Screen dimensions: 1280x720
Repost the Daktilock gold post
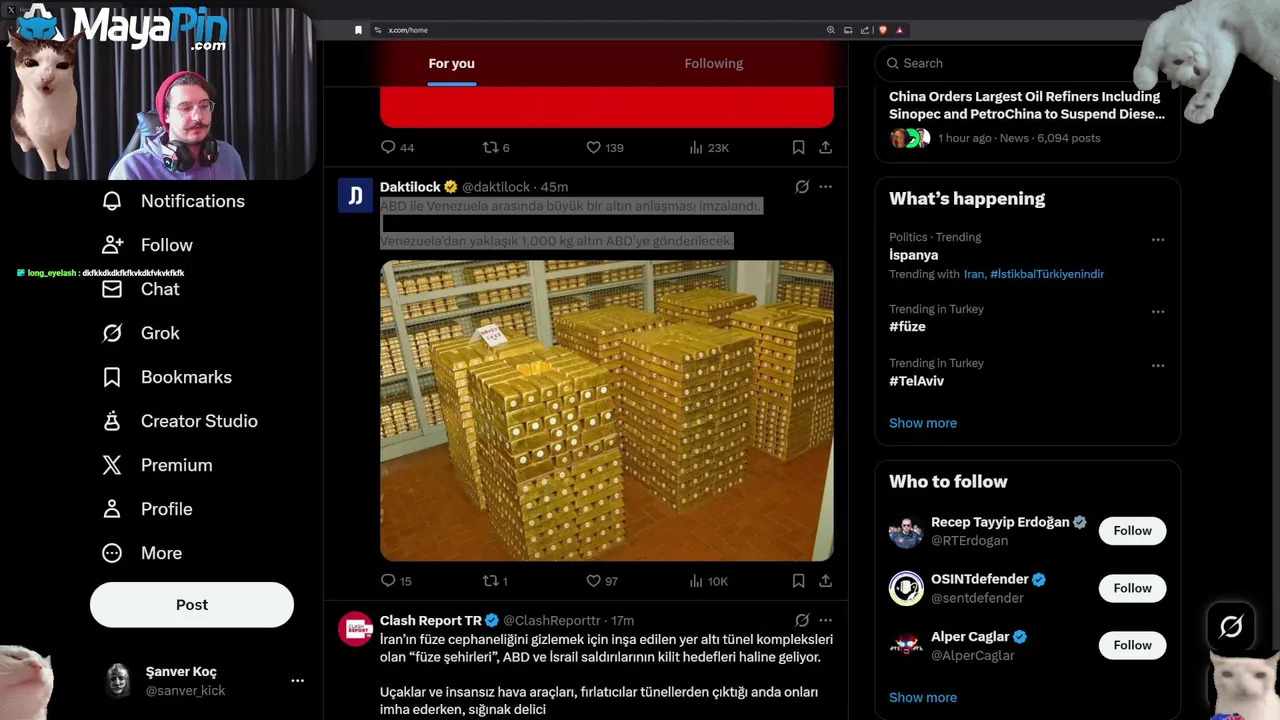[x=496, y=581]
